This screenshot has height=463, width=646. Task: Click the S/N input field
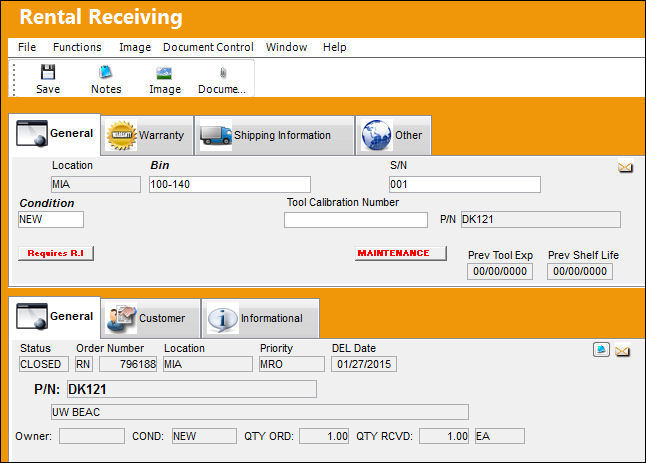coord(465,185)
